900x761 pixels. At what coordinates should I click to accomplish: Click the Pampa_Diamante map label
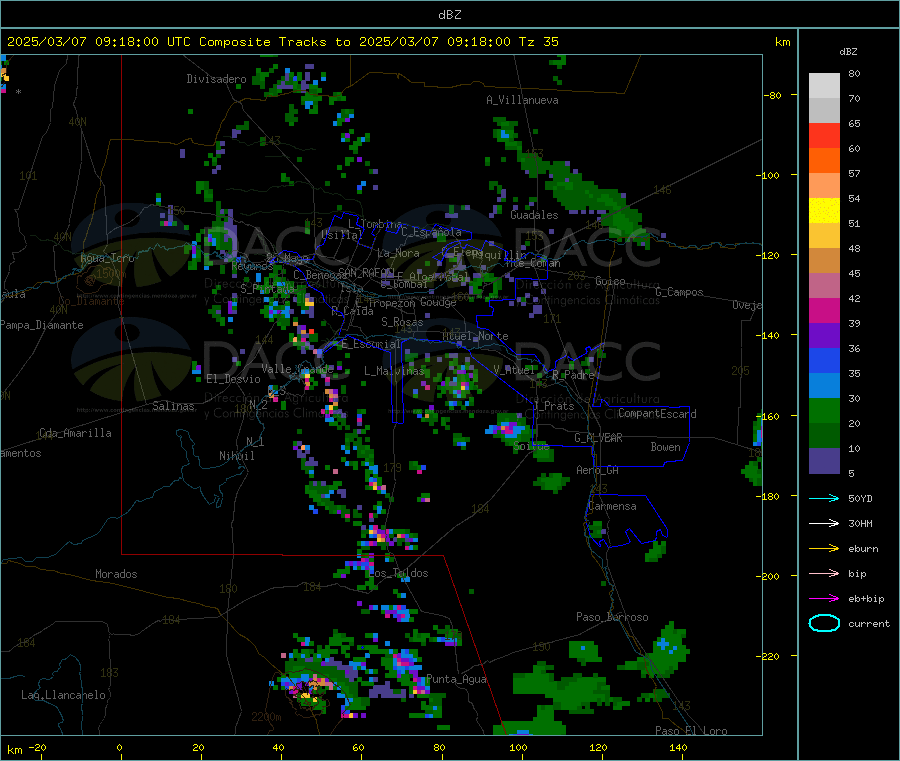tap(42, 325)
